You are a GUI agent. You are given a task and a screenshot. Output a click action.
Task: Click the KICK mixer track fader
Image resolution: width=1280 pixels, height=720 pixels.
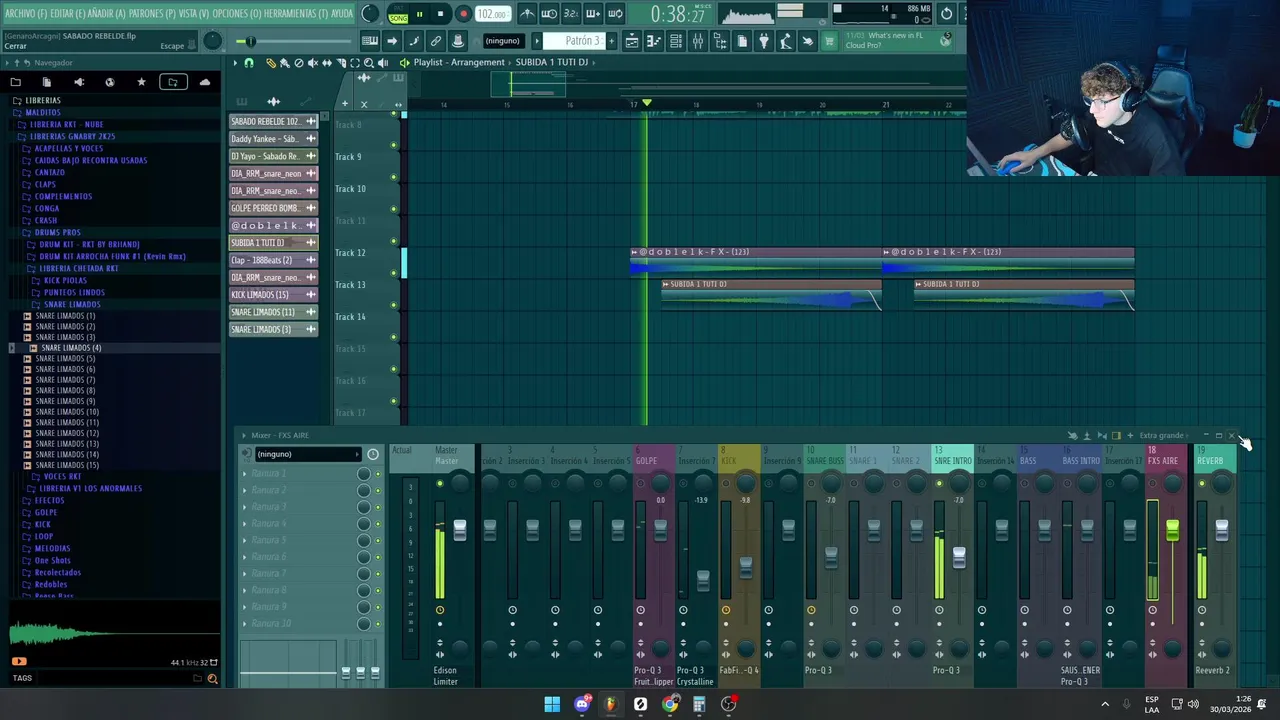click(x=745, y=567)
